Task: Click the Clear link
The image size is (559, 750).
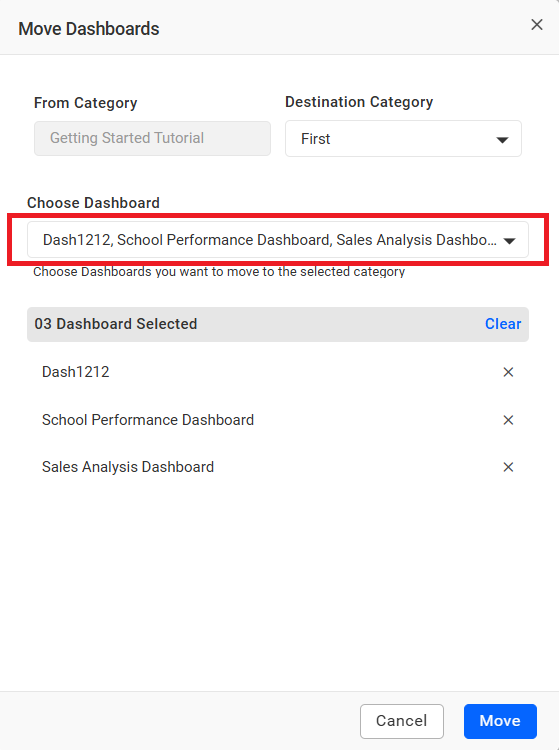Action: (503, 324)
